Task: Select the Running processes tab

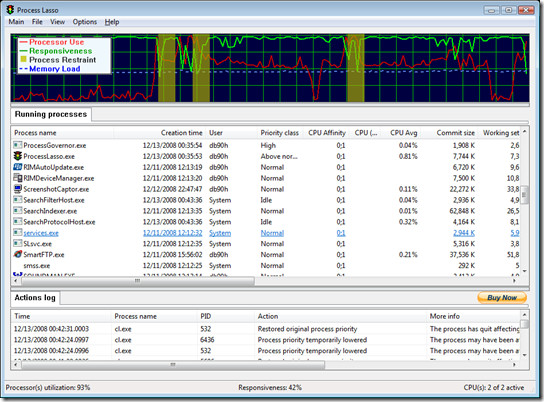Action: pyautogui.click(x=51, y=114)
